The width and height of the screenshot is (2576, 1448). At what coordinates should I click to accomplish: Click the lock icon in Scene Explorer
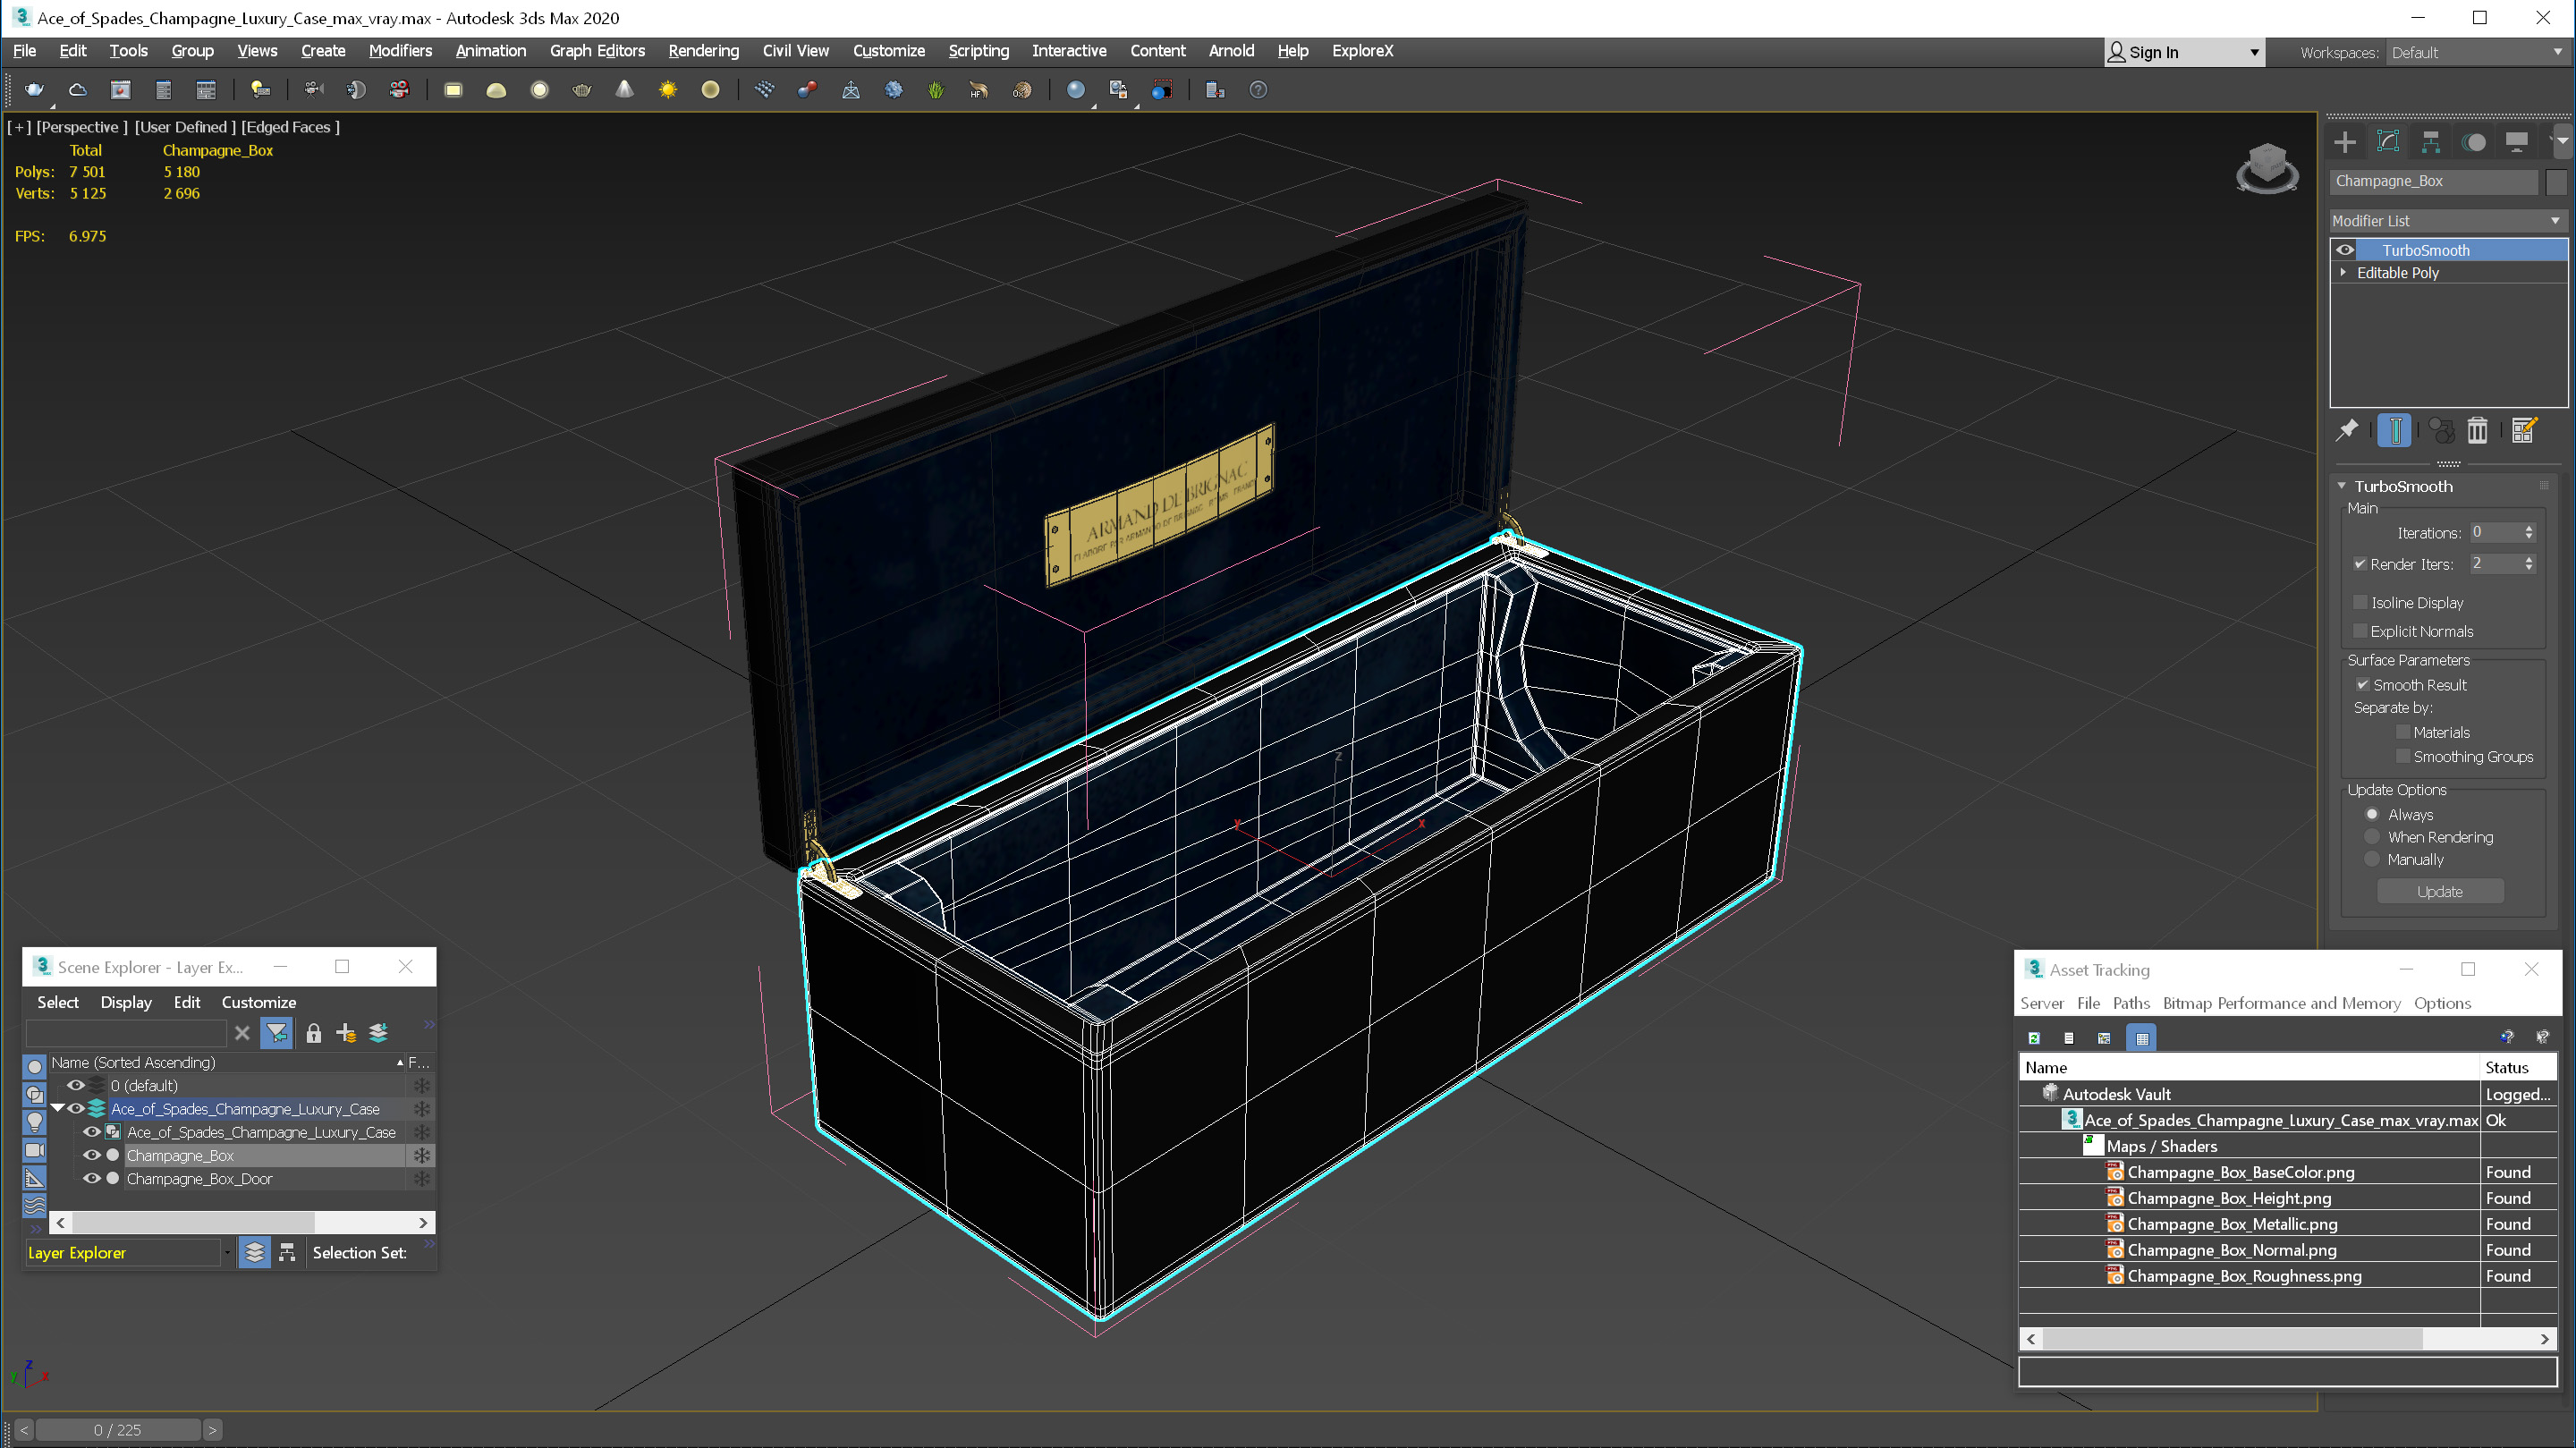[x=313, y=1033]
